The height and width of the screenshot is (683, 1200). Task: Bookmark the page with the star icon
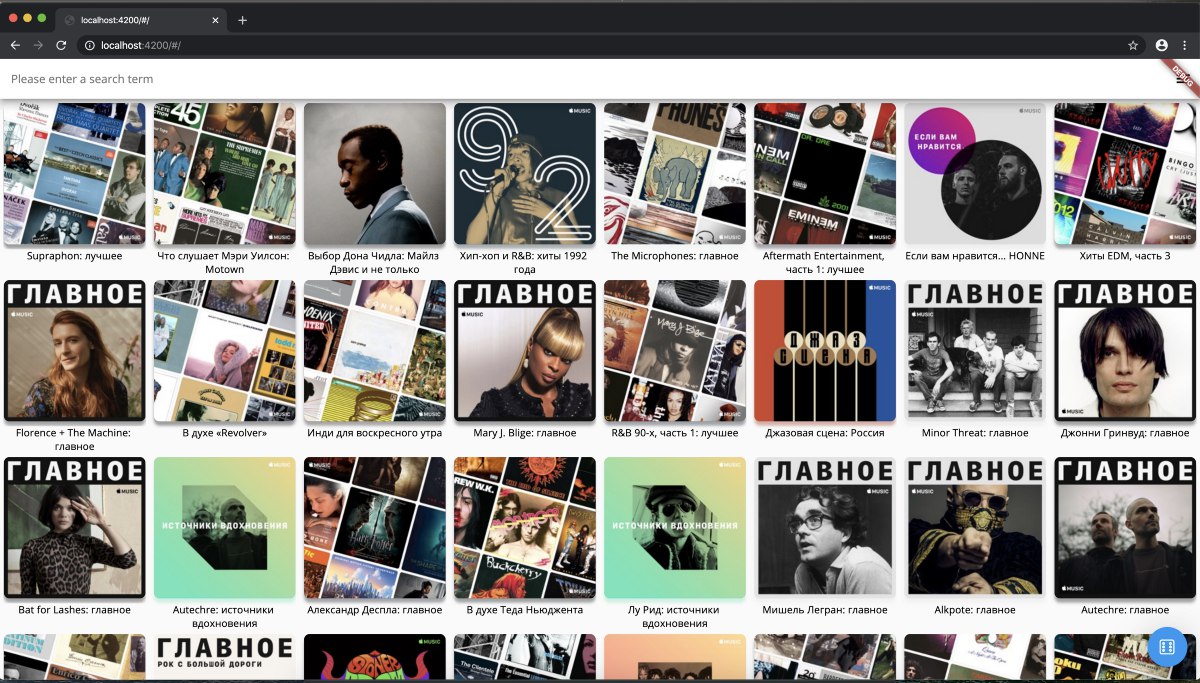(1133, 45)
